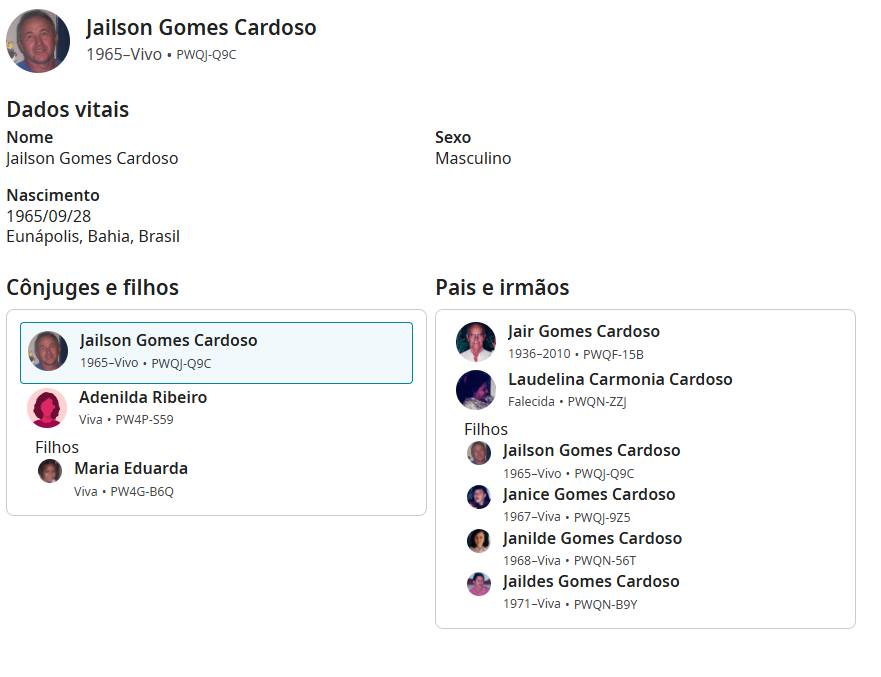Click the large profile photo at the top

[x=38, y=41]
